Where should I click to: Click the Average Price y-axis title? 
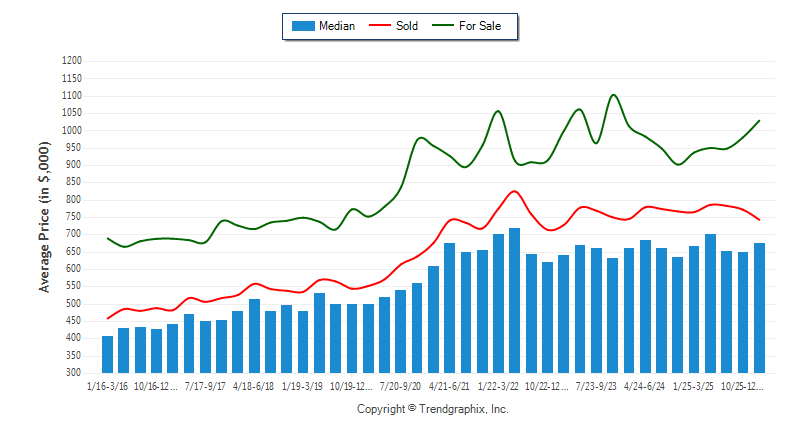click(x=45, y=217)
